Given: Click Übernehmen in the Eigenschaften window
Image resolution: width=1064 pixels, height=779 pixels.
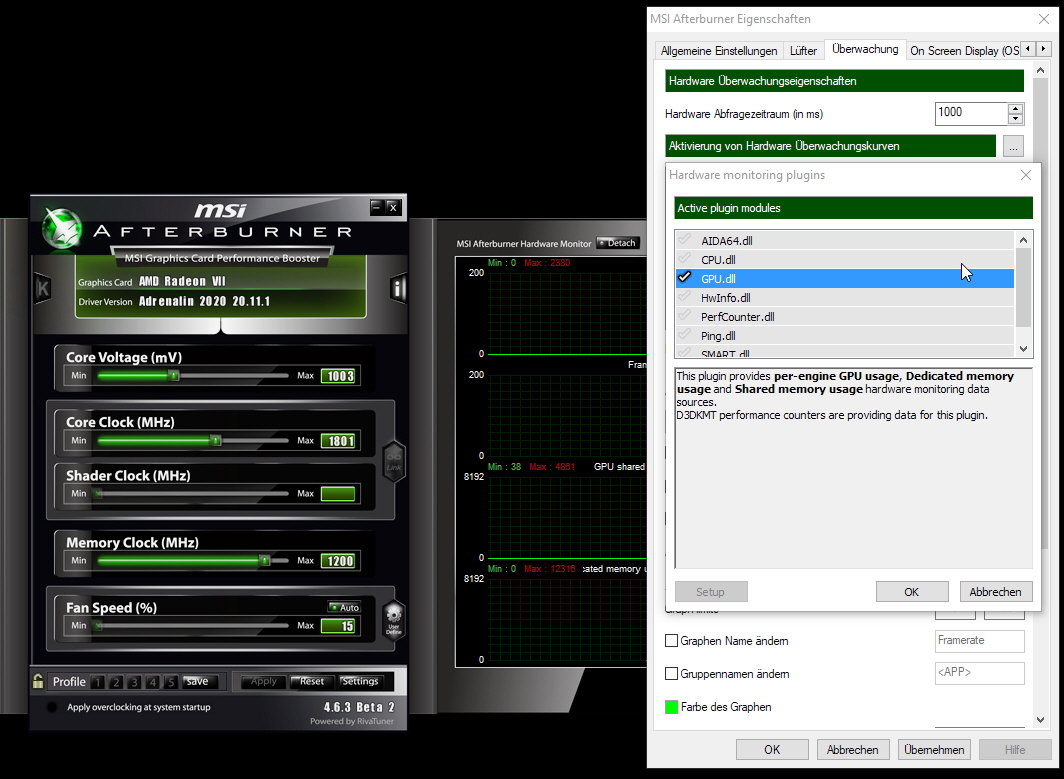Looking at the screenshot, I should tap(934, 750).
